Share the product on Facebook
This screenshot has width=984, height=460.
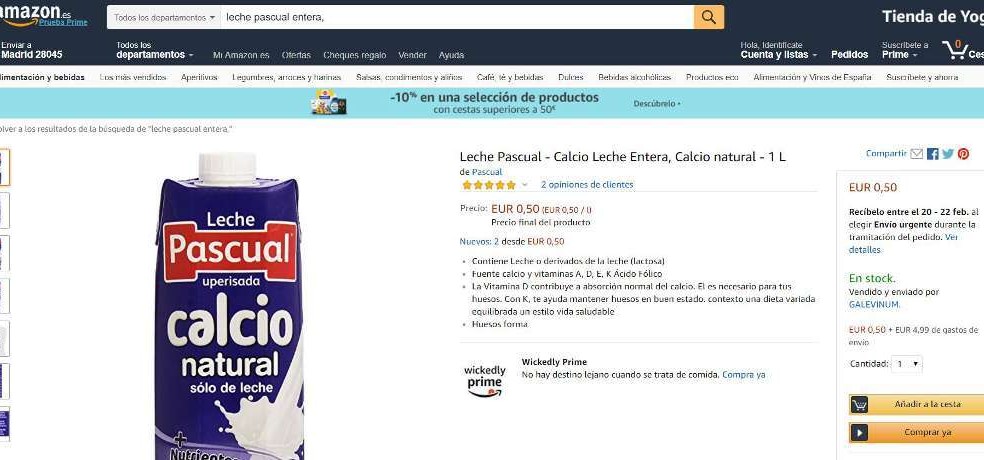click(x=933, y=154)
